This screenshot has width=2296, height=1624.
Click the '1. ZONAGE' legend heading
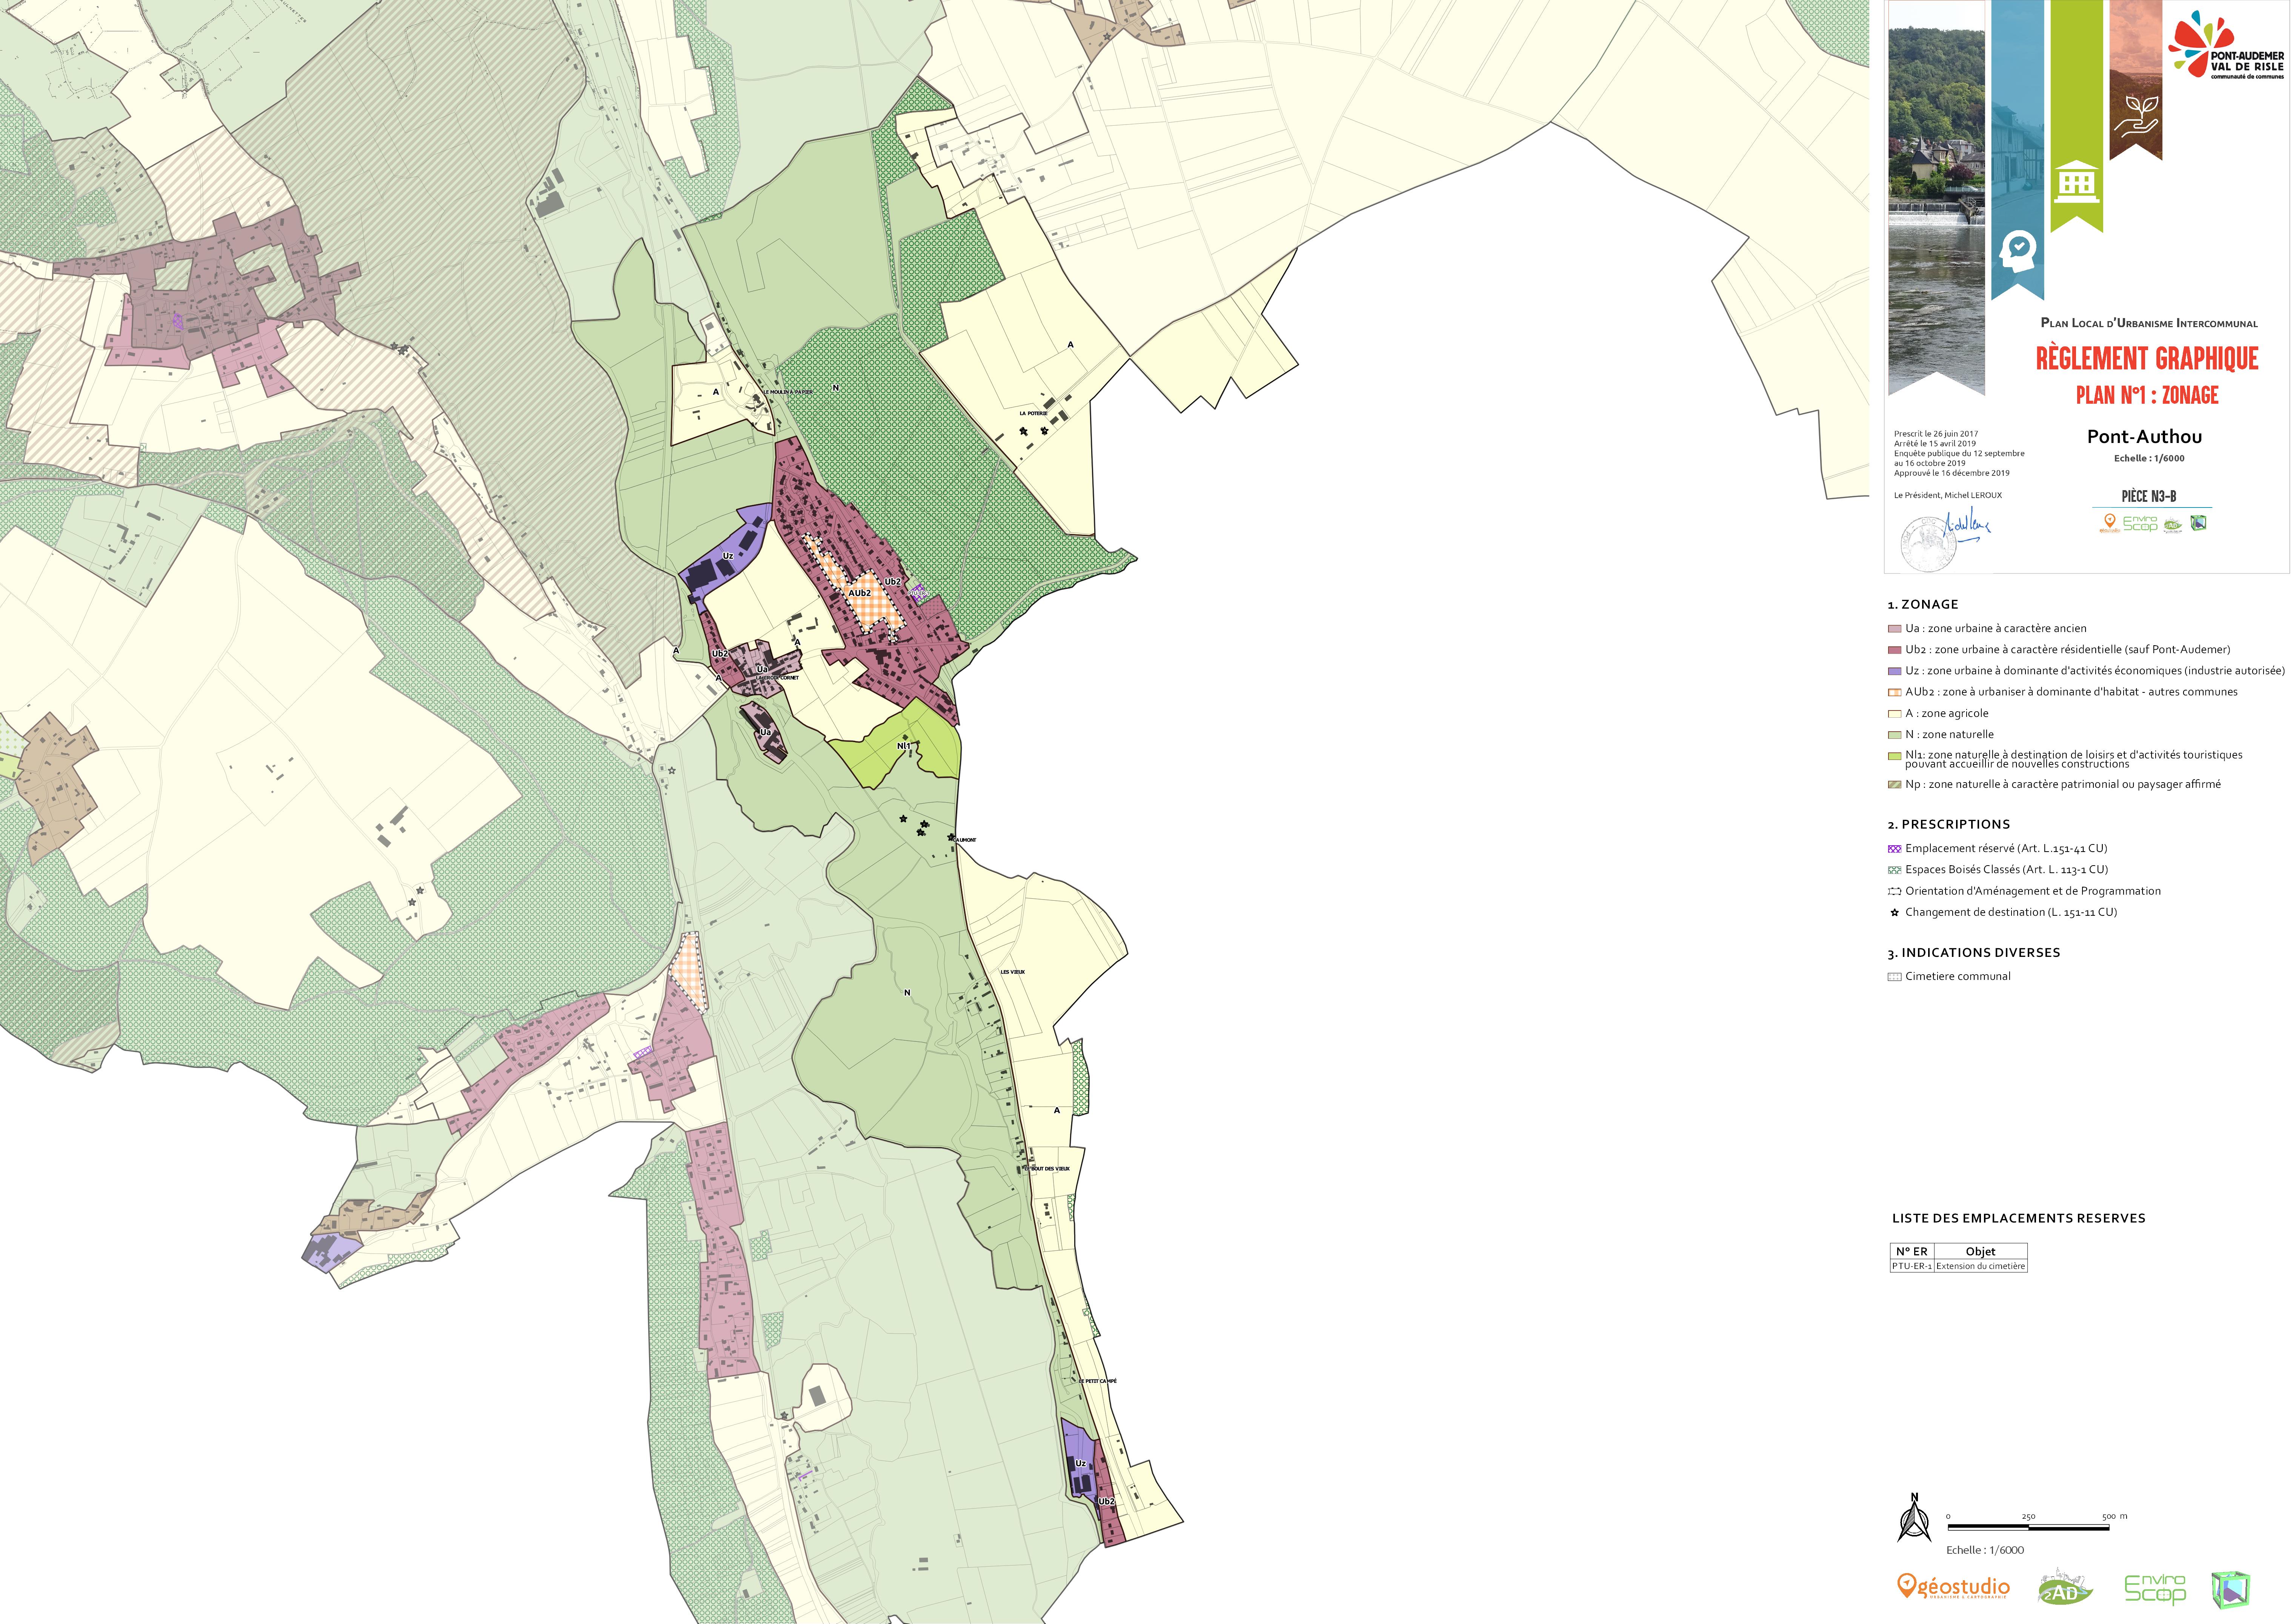pos(1923,605)
